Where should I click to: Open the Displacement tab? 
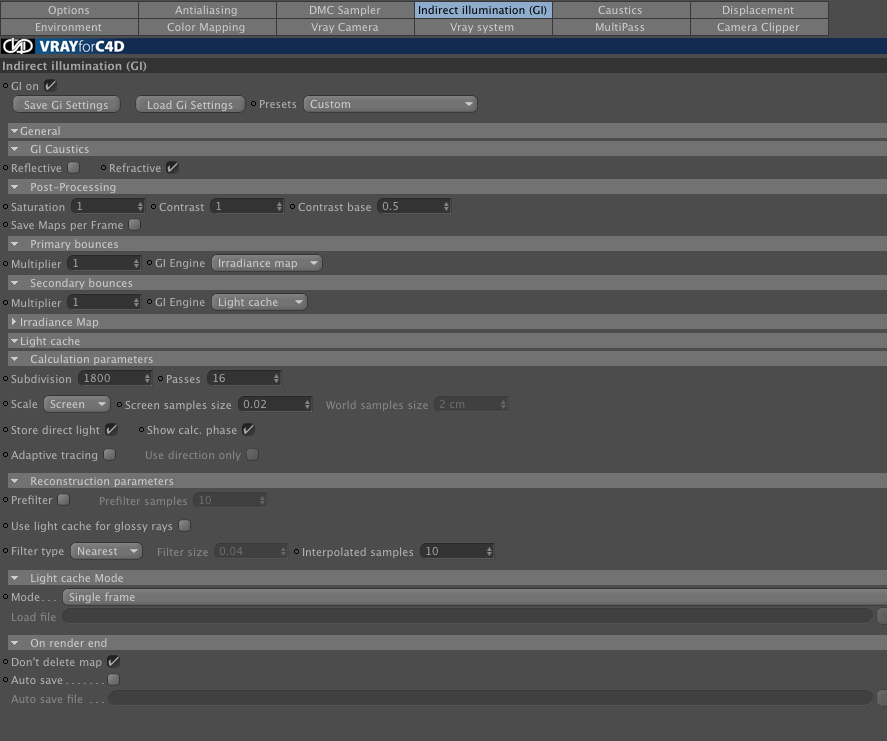pos(759,10)
